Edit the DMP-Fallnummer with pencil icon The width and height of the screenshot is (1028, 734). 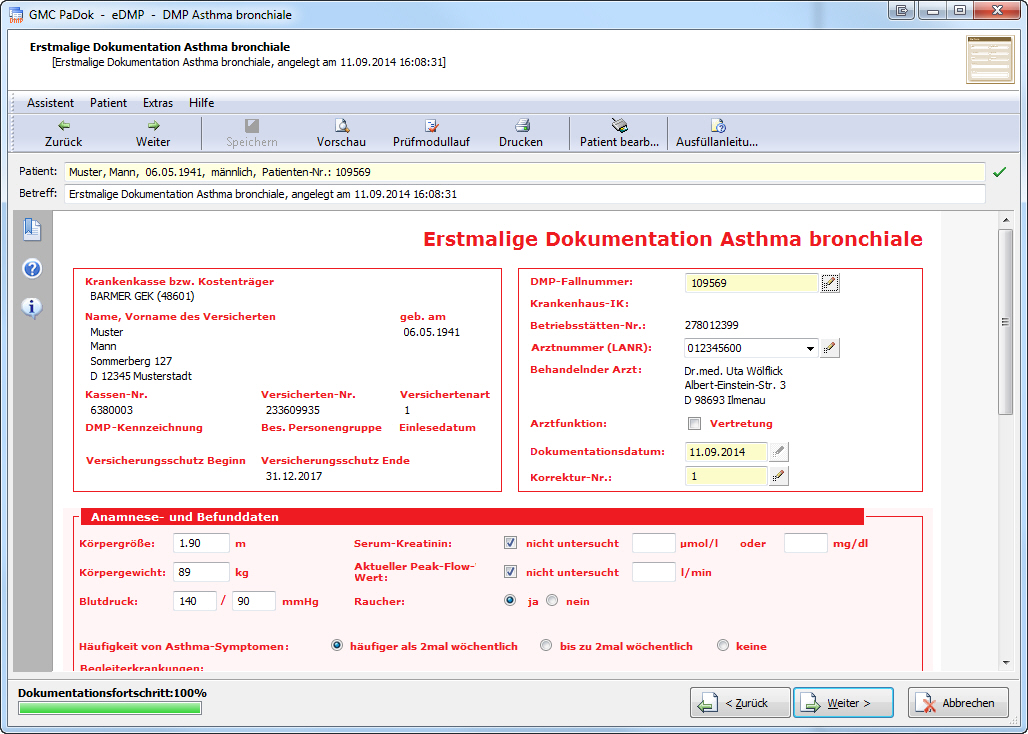830,283
